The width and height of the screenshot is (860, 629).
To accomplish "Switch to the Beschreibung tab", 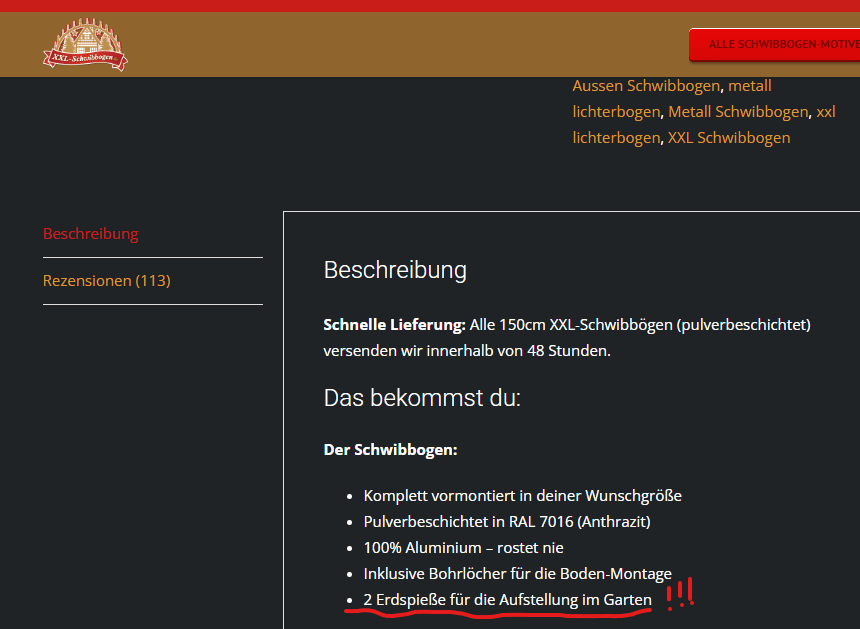I will [90, 234].
